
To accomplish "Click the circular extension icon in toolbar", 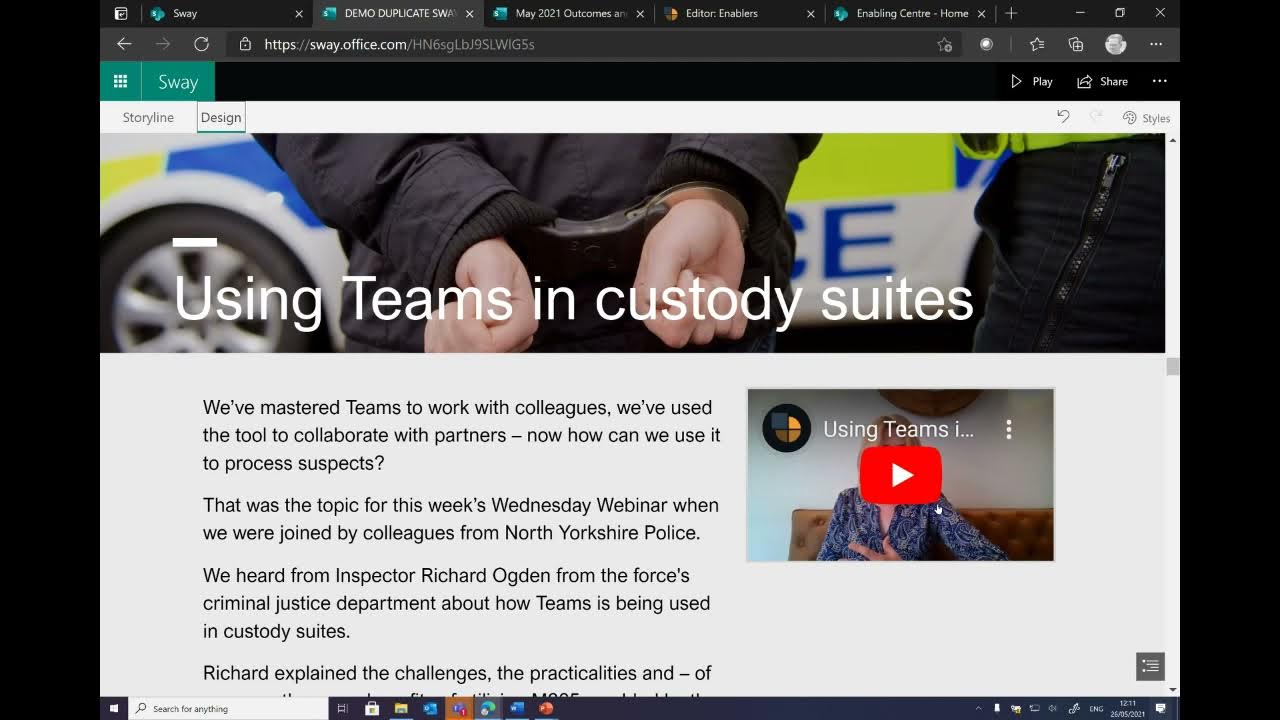I will pyautogui.click(x=986, y=44).
